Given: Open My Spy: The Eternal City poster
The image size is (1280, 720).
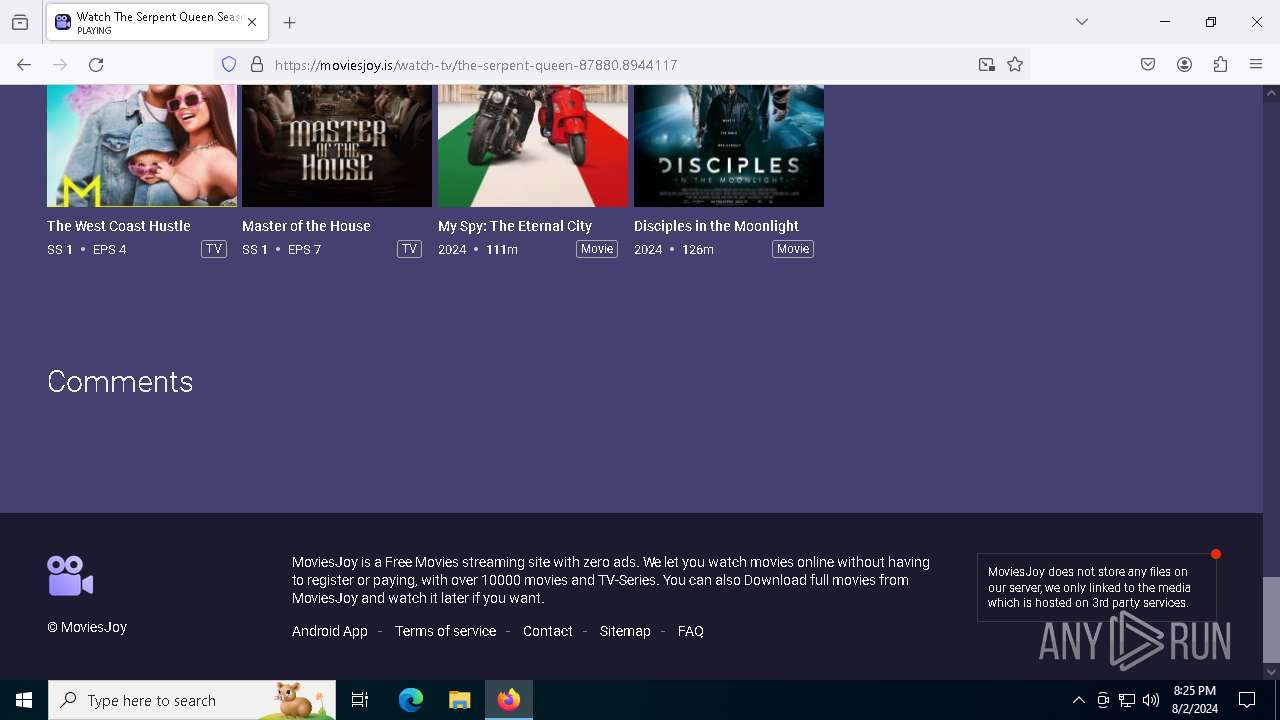Looking at the screenshot, I should 533,146.
